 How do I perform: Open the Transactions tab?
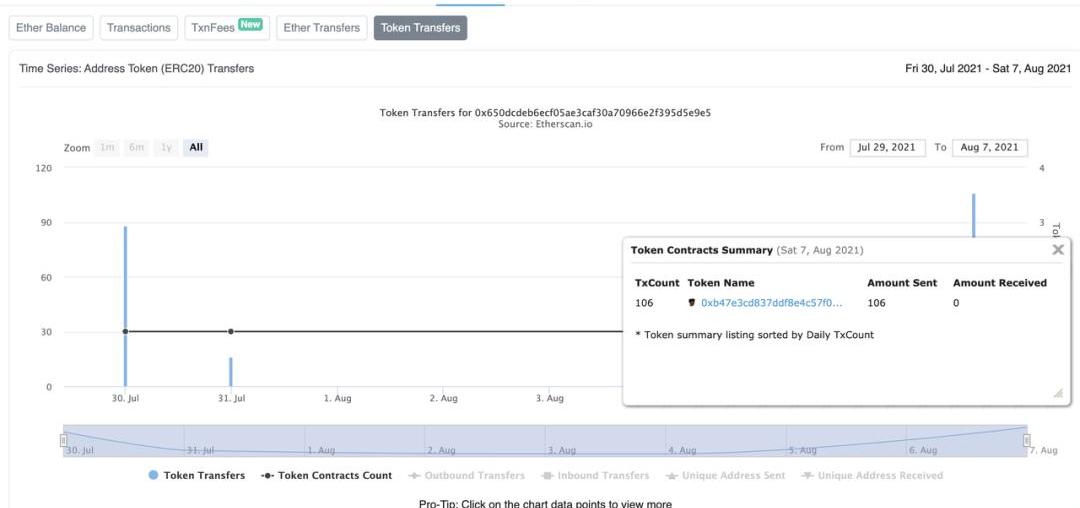coord(138,28)
